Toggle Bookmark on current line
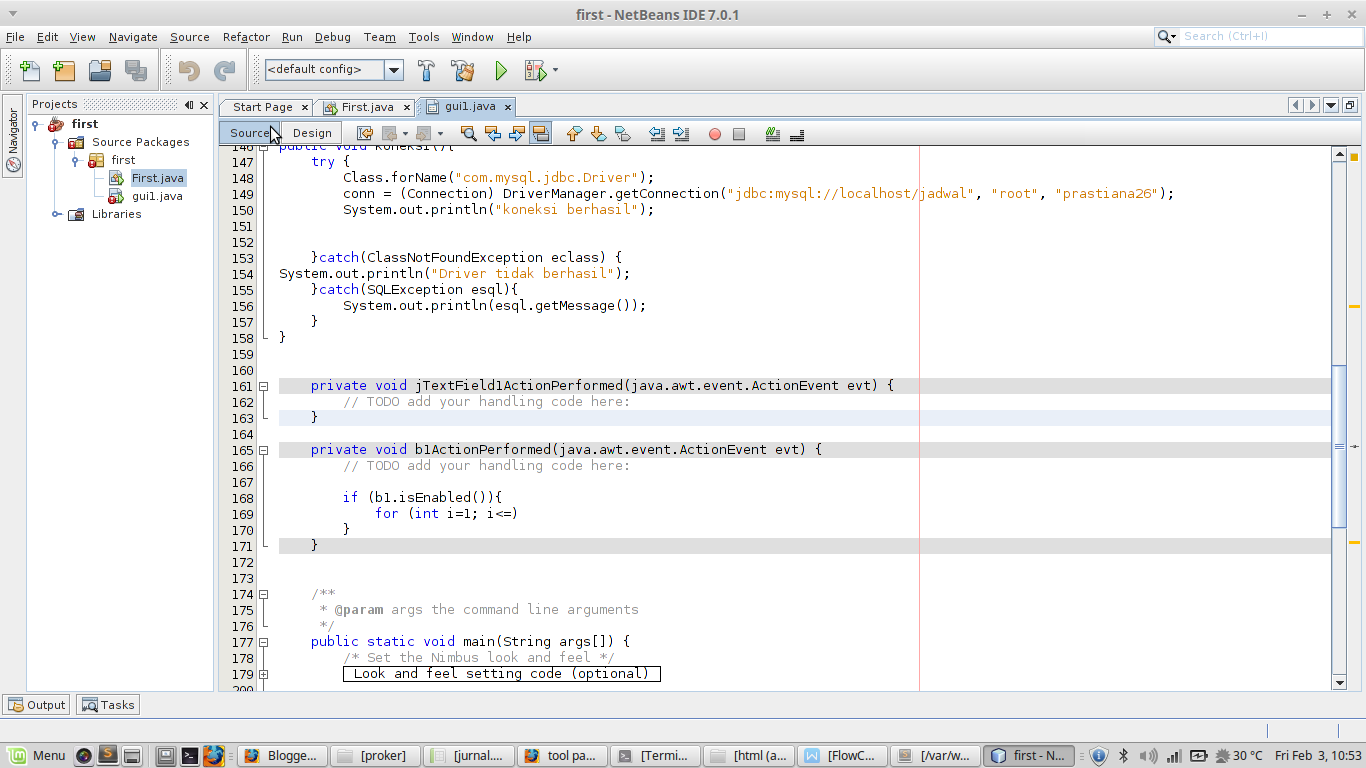1366x768 pixels. [622, 133]
